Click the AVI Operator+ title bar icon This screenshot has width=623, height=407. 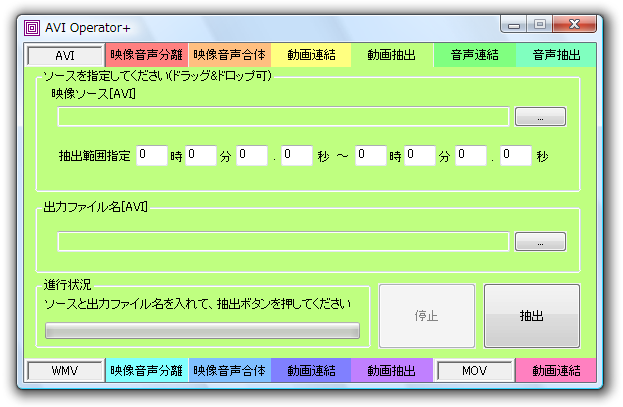pos(32,28)
